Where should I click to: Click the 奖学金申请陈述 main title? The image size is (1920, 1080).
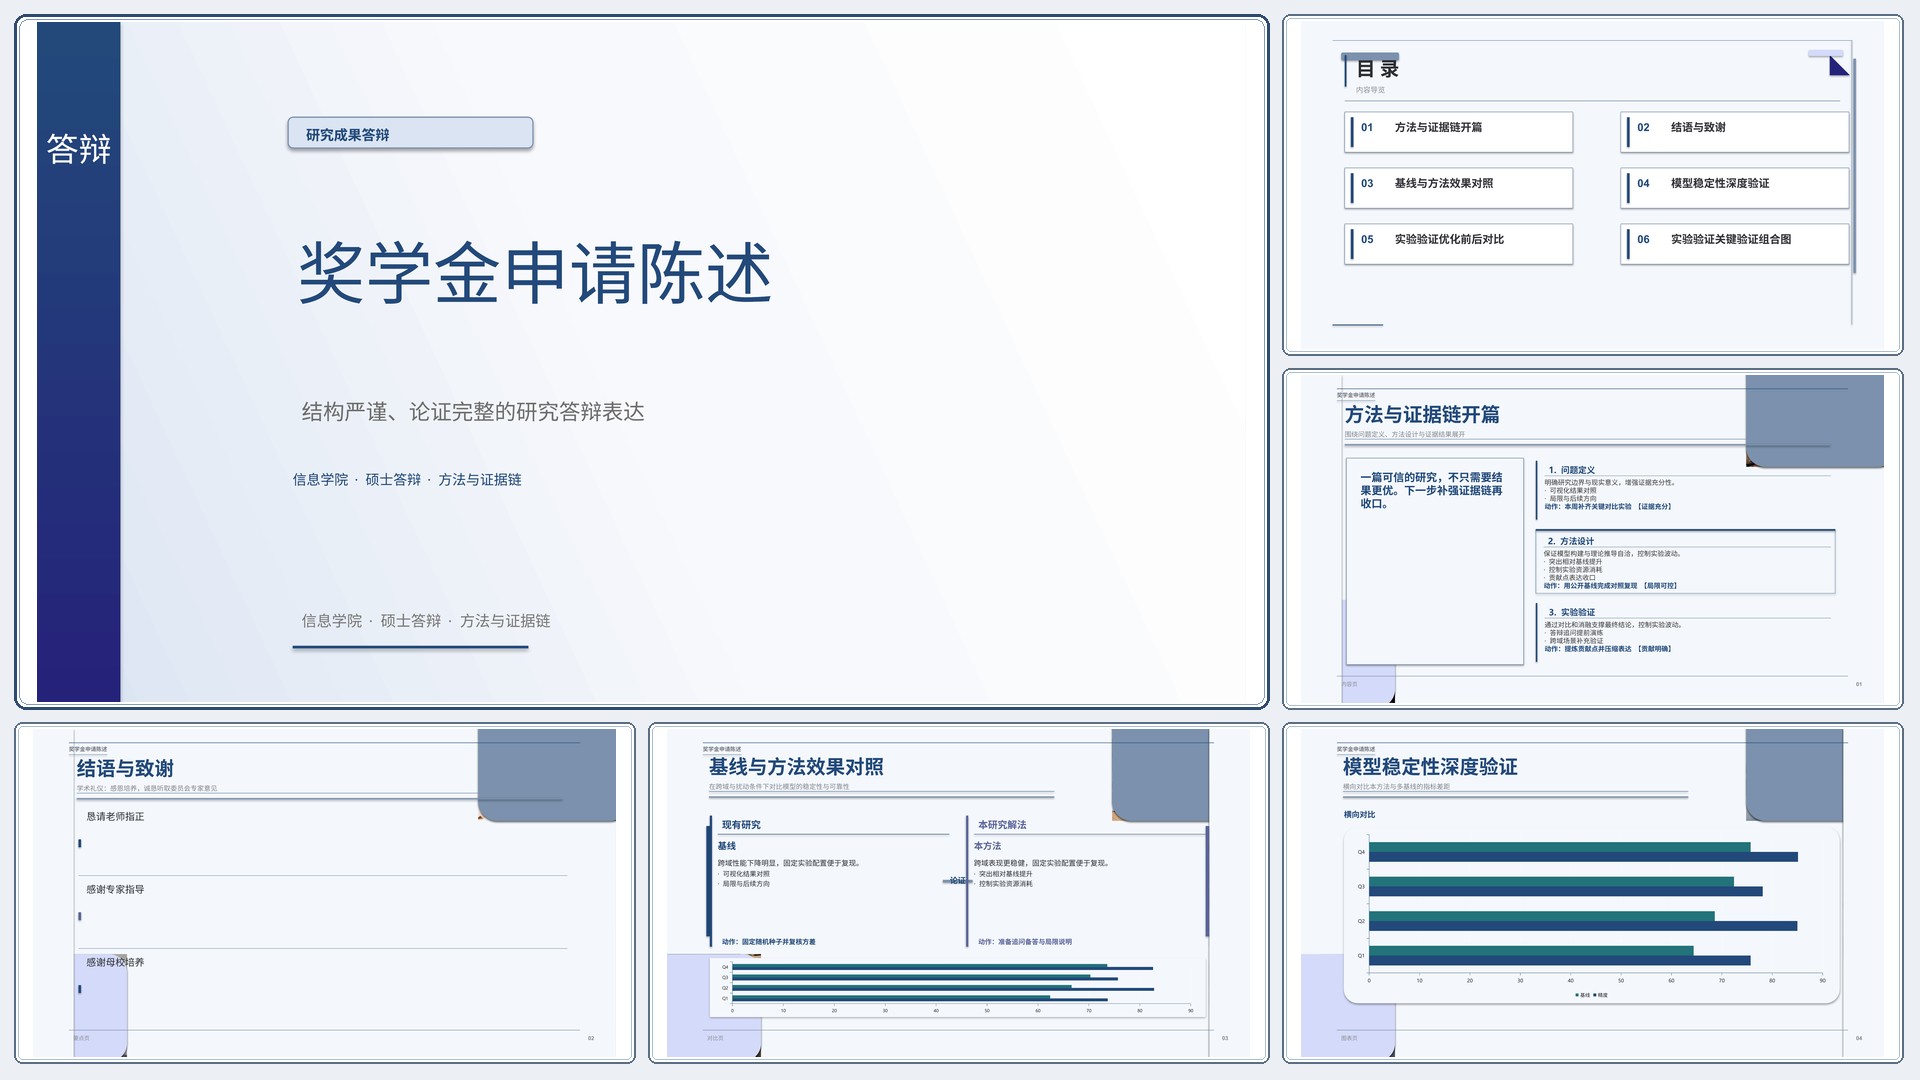click(535, 272)
